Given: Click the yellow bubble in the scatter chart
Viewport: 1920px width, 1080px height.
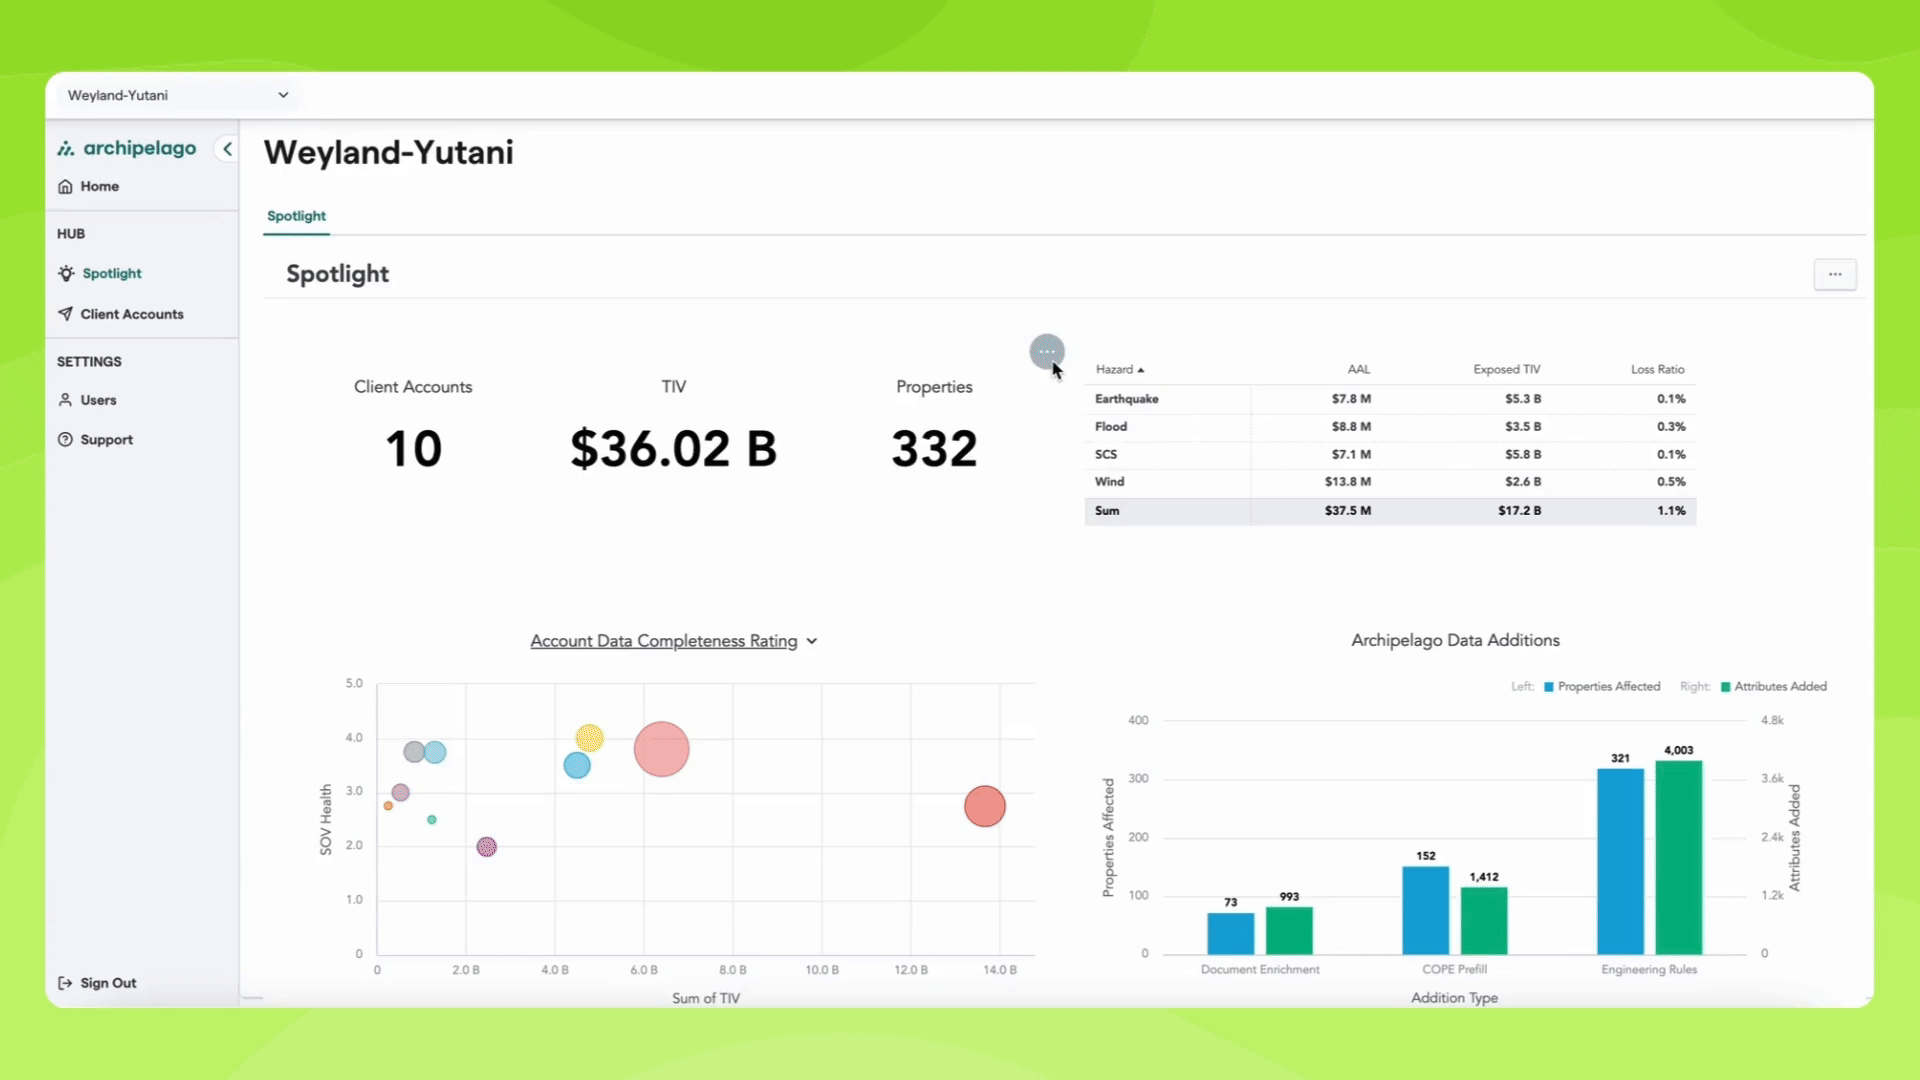Looking at the screenshot, I should pyautogui.click(x=589, y=738).
